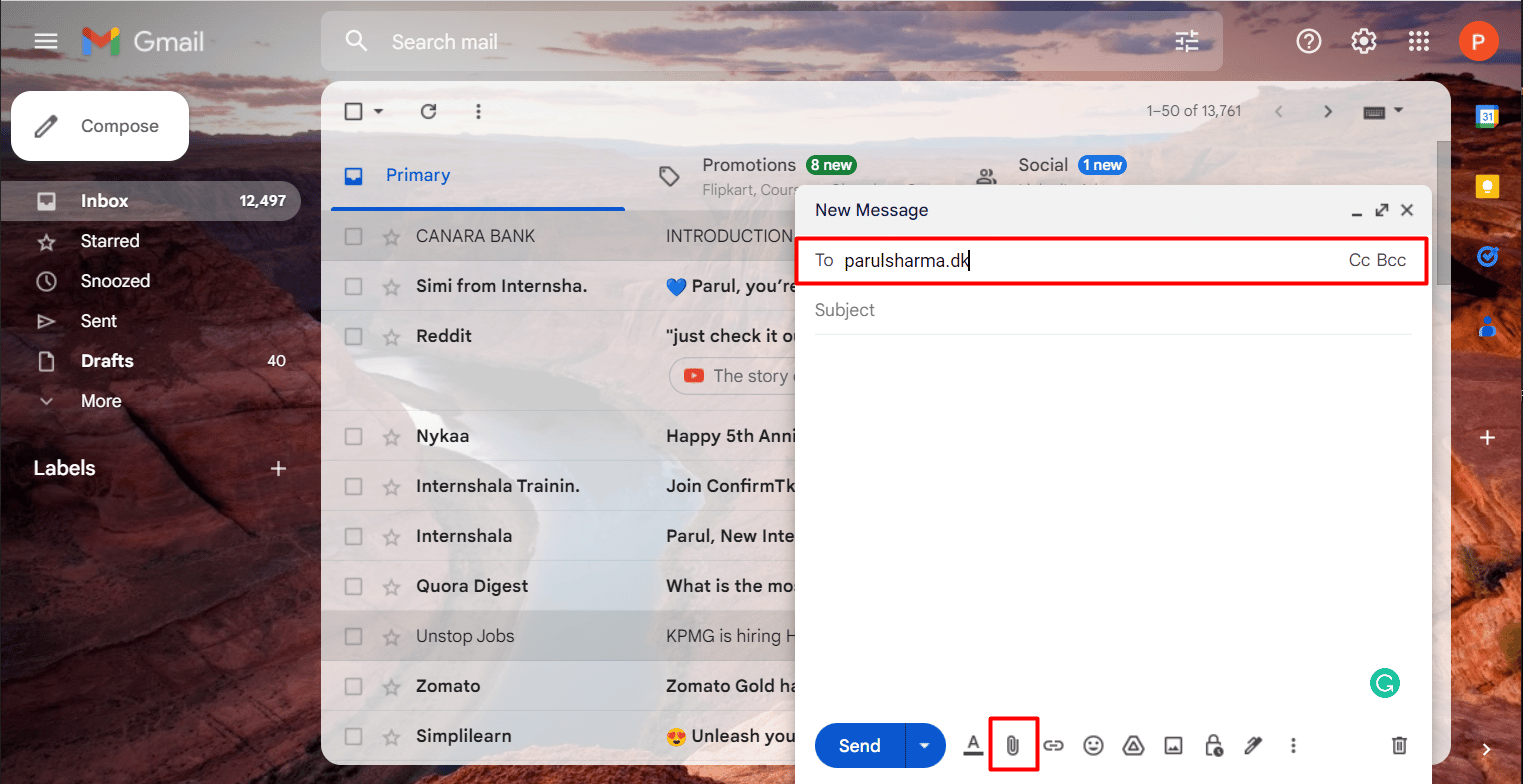The height and width of the screenshot is (784, 1523).
Task: Open more send options arrow
Action: [x=925, y=745]
